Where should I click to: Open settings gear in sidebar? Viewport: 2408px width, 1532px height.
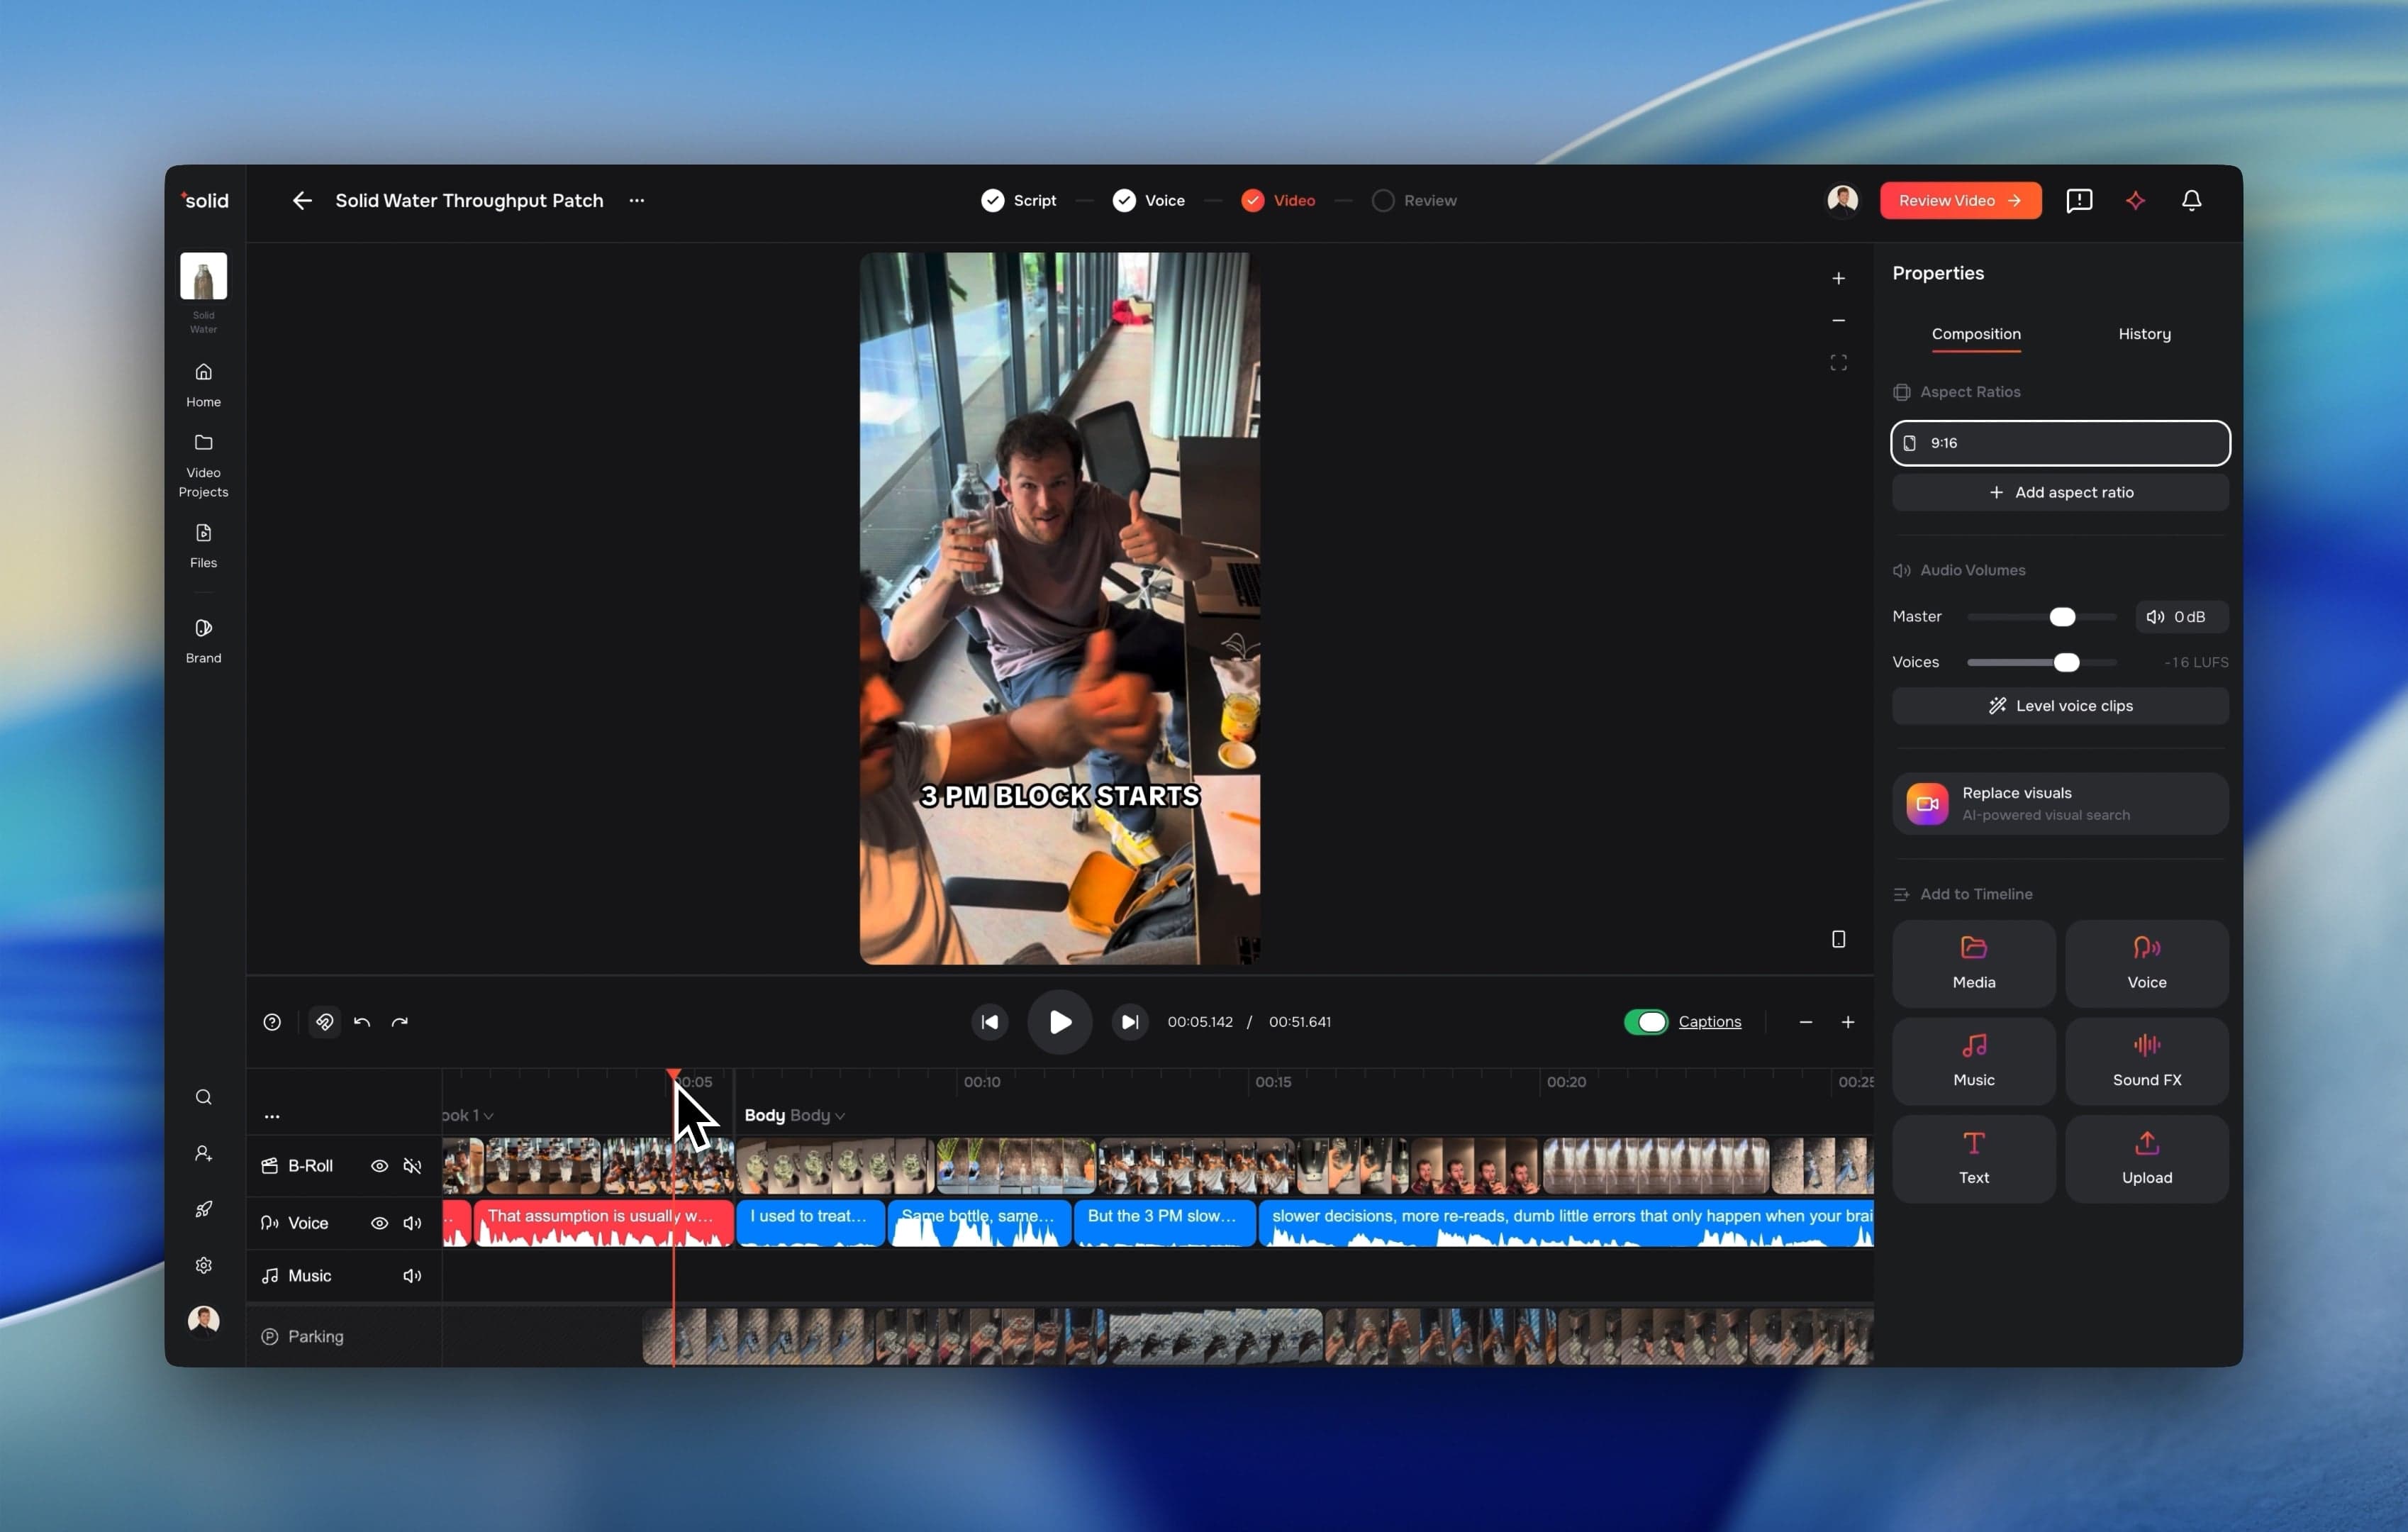pos(203,1265)
